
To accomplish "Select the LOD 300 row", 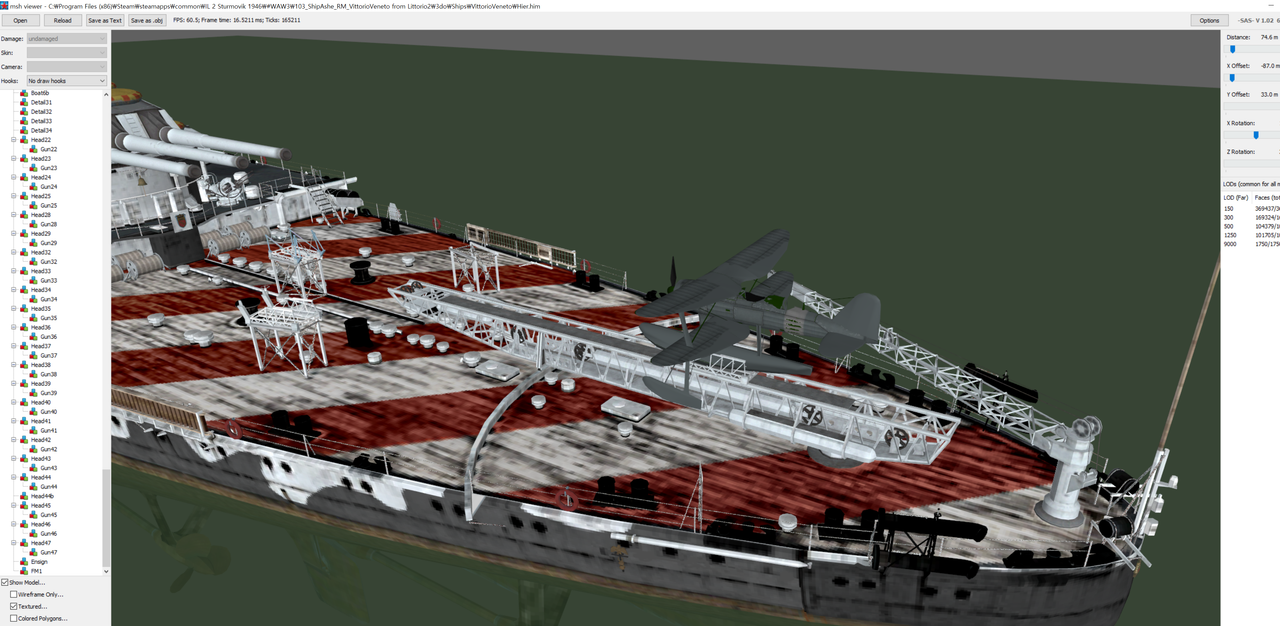I will coord(1251,218).
